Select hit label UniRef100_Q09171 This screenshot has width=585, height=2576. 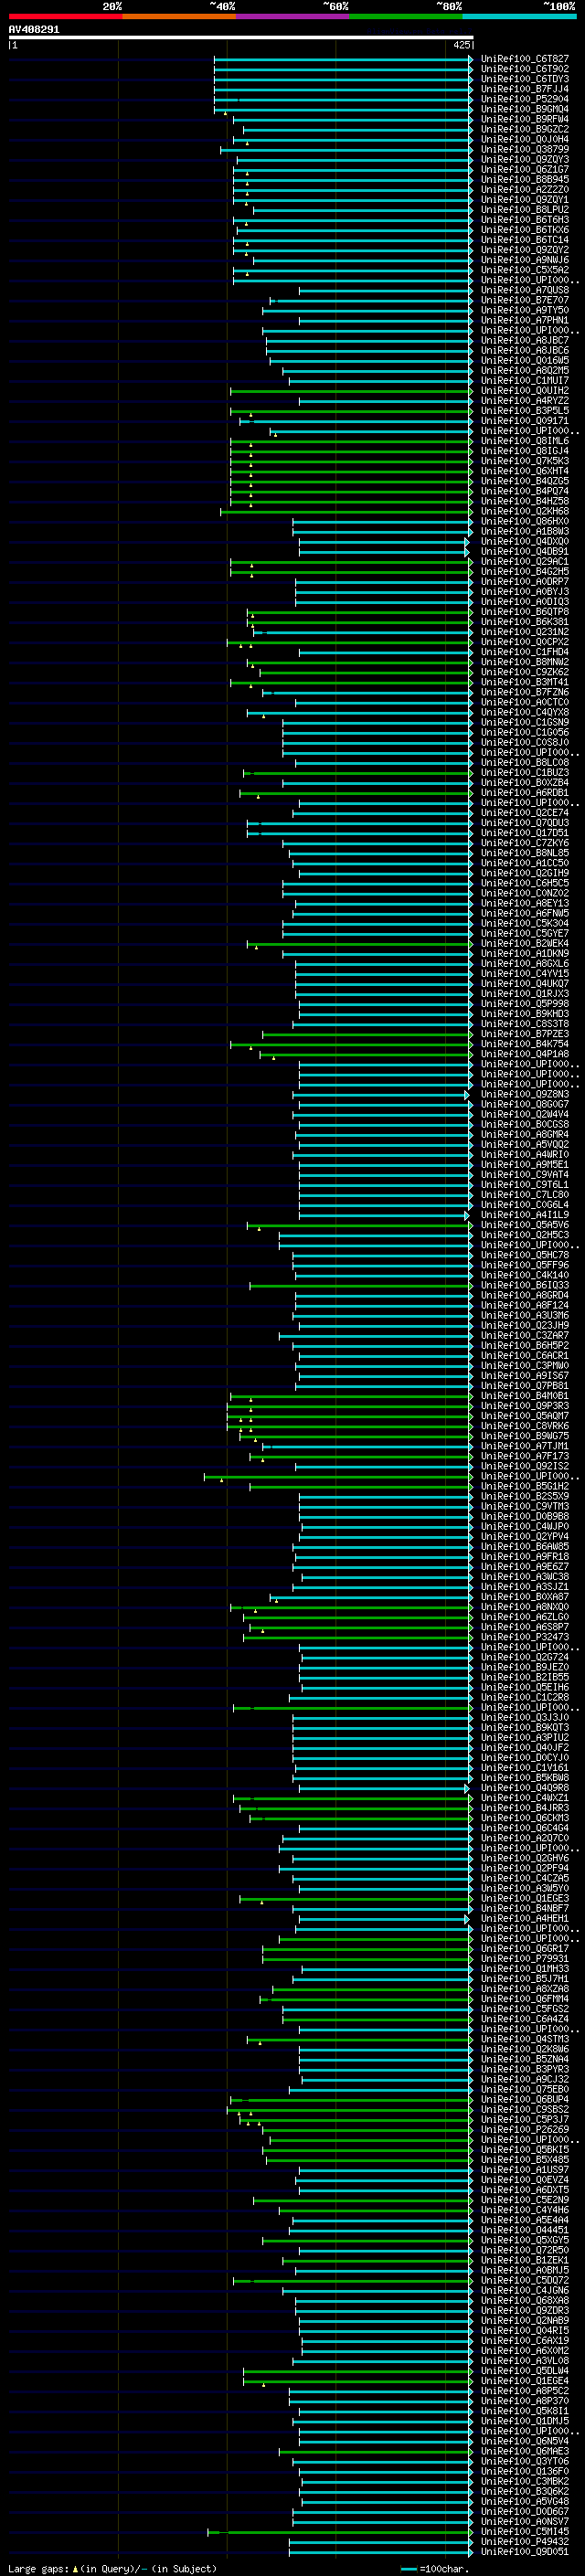click(x=524, y=421)
